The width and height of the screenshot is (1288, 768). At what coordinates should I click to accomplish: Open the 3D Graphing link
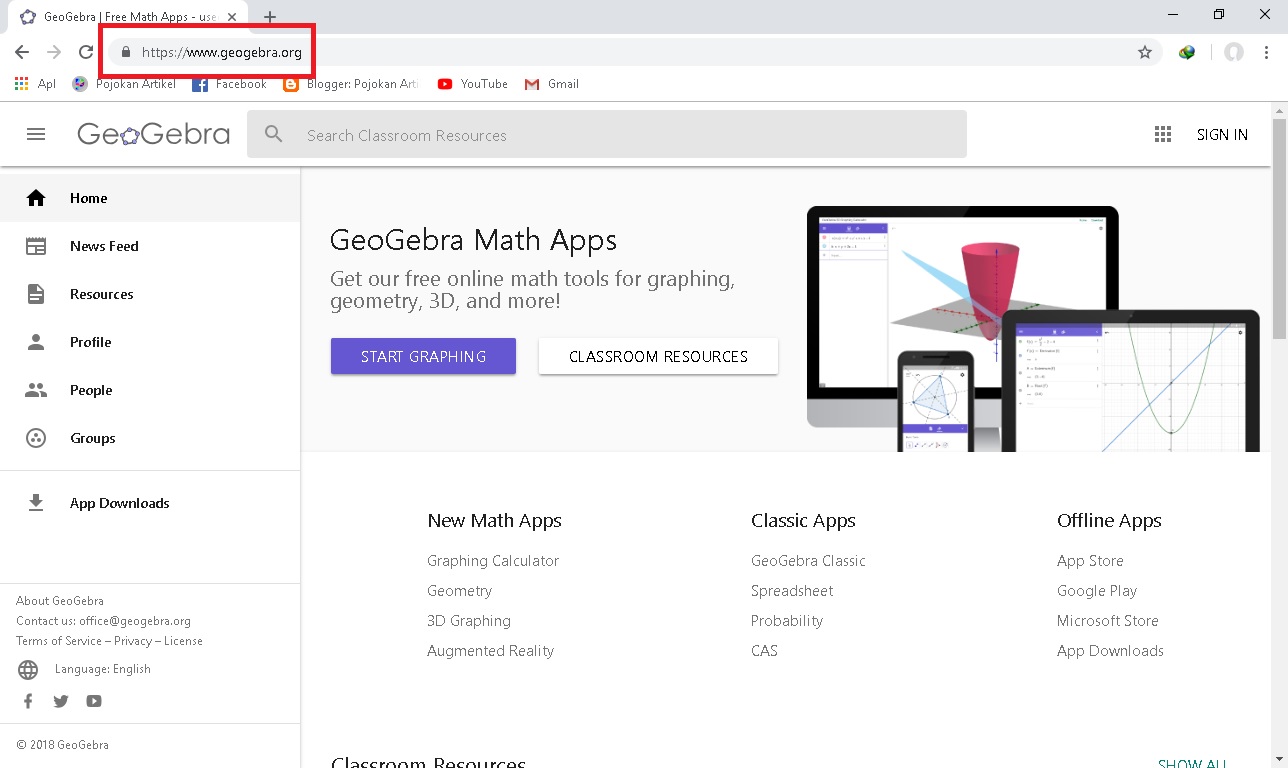pyautogui.click(x=468, y=621)
